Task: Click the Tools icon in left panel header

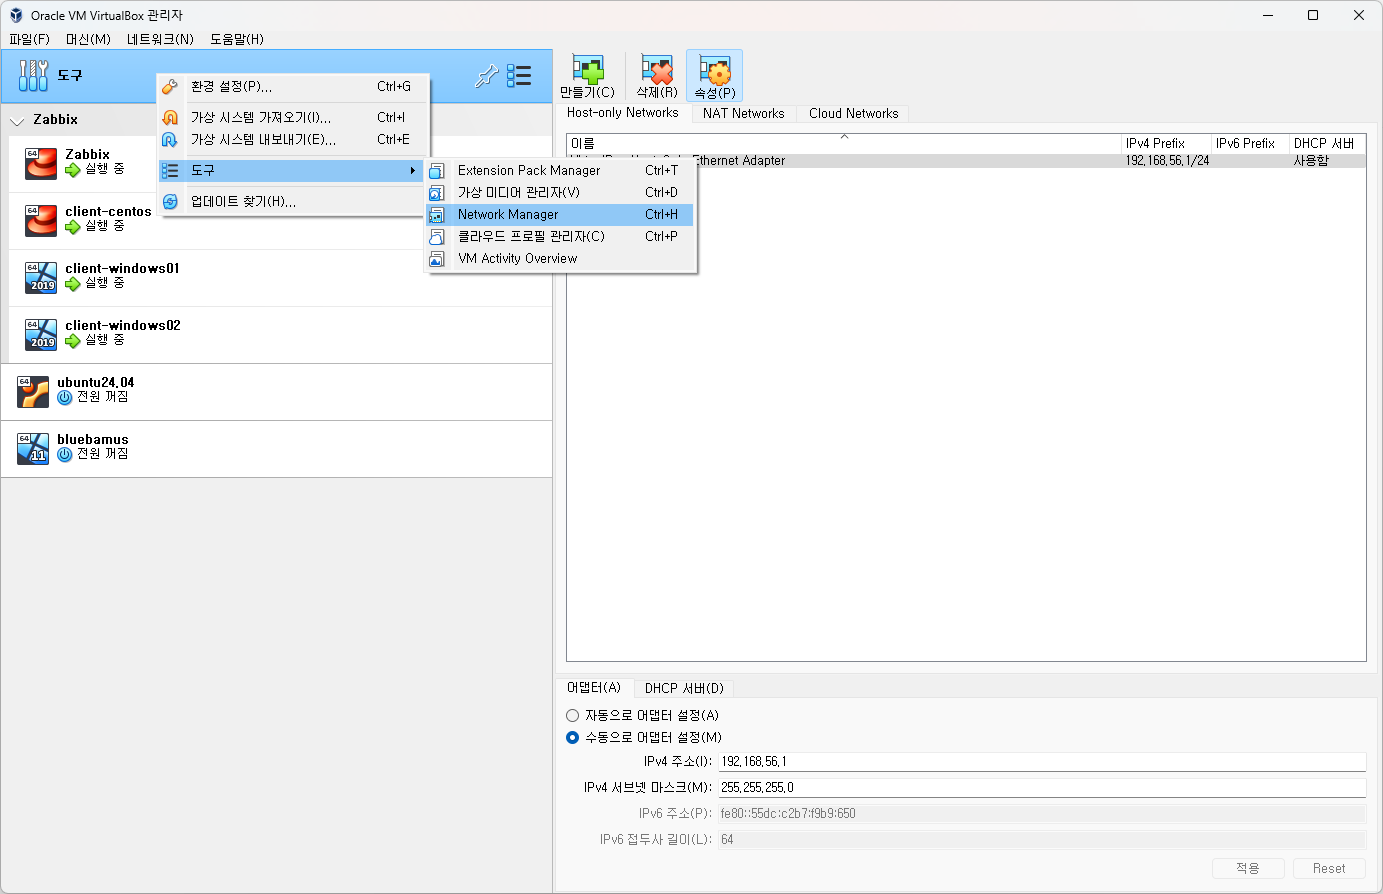Action: point(33,75)
